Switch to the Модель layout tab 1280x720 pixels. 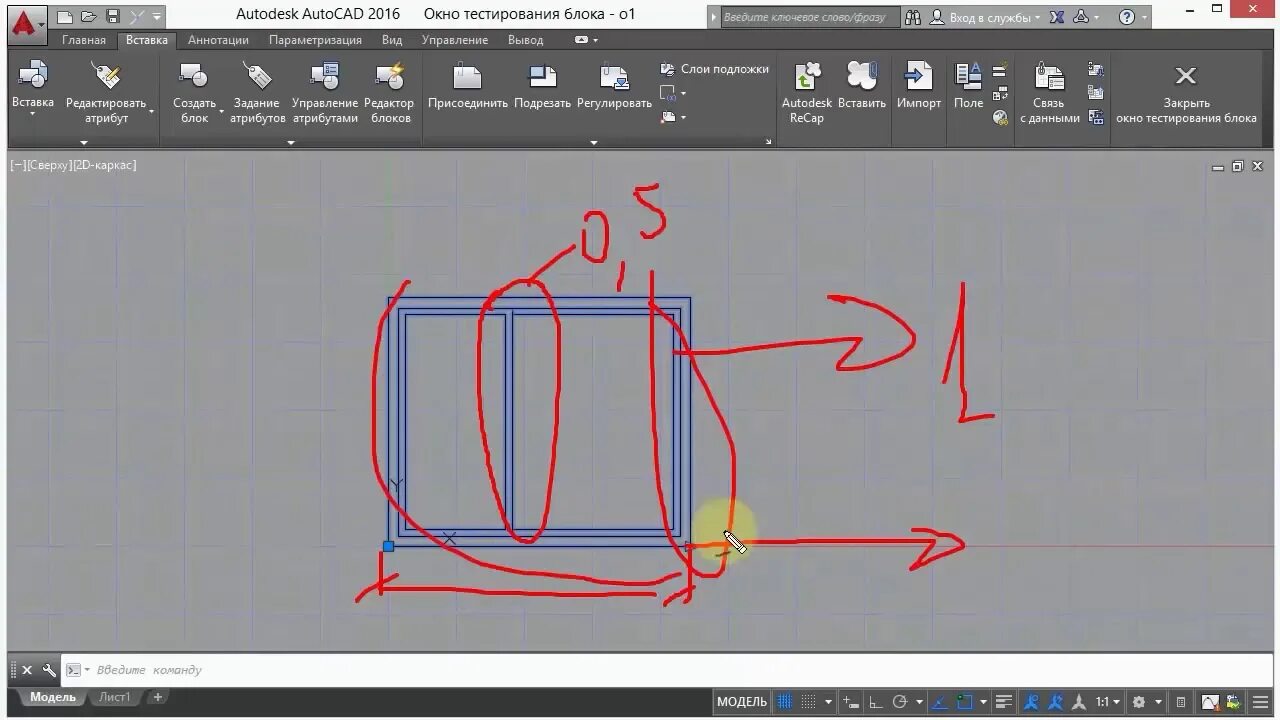(52, 697)
